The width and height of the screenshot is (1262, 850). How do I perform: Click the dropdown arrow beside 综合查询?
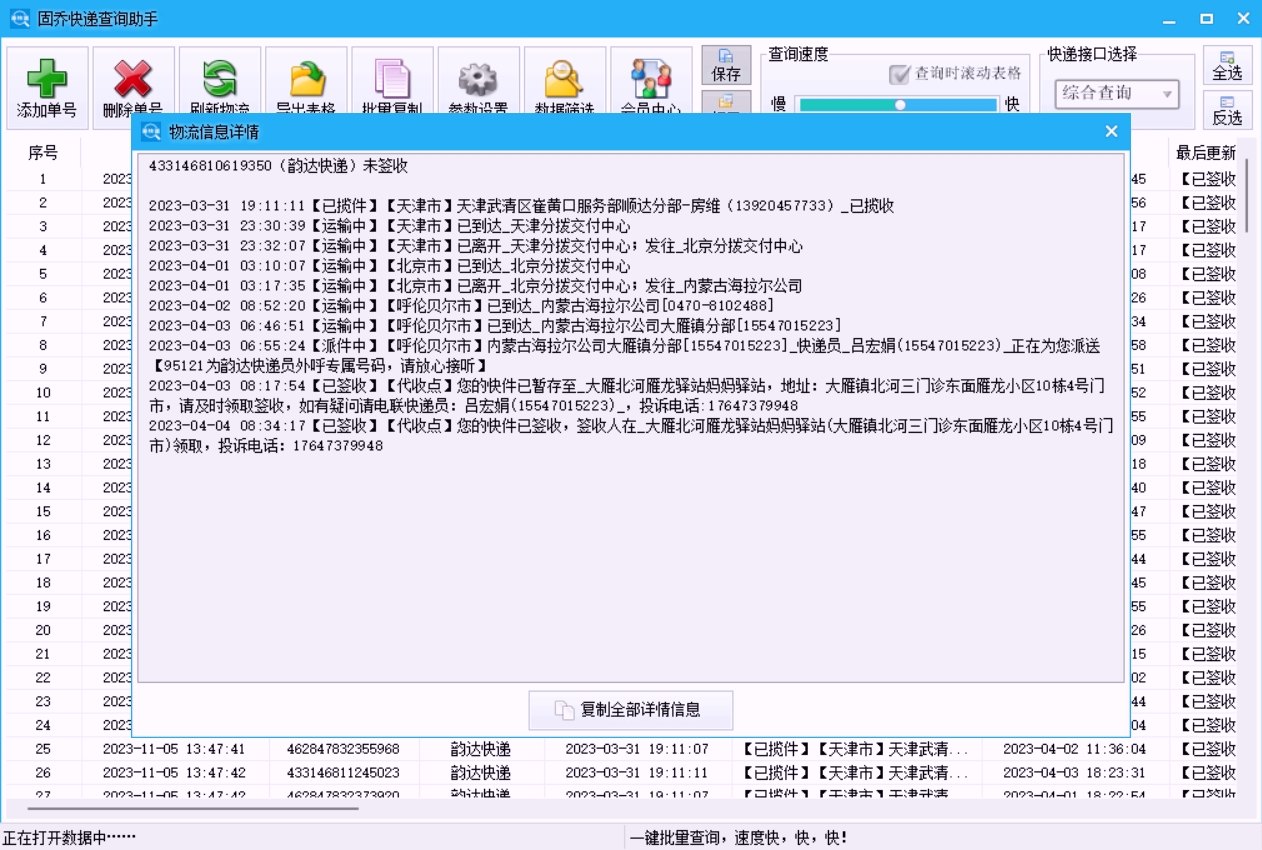(1166, 95)
